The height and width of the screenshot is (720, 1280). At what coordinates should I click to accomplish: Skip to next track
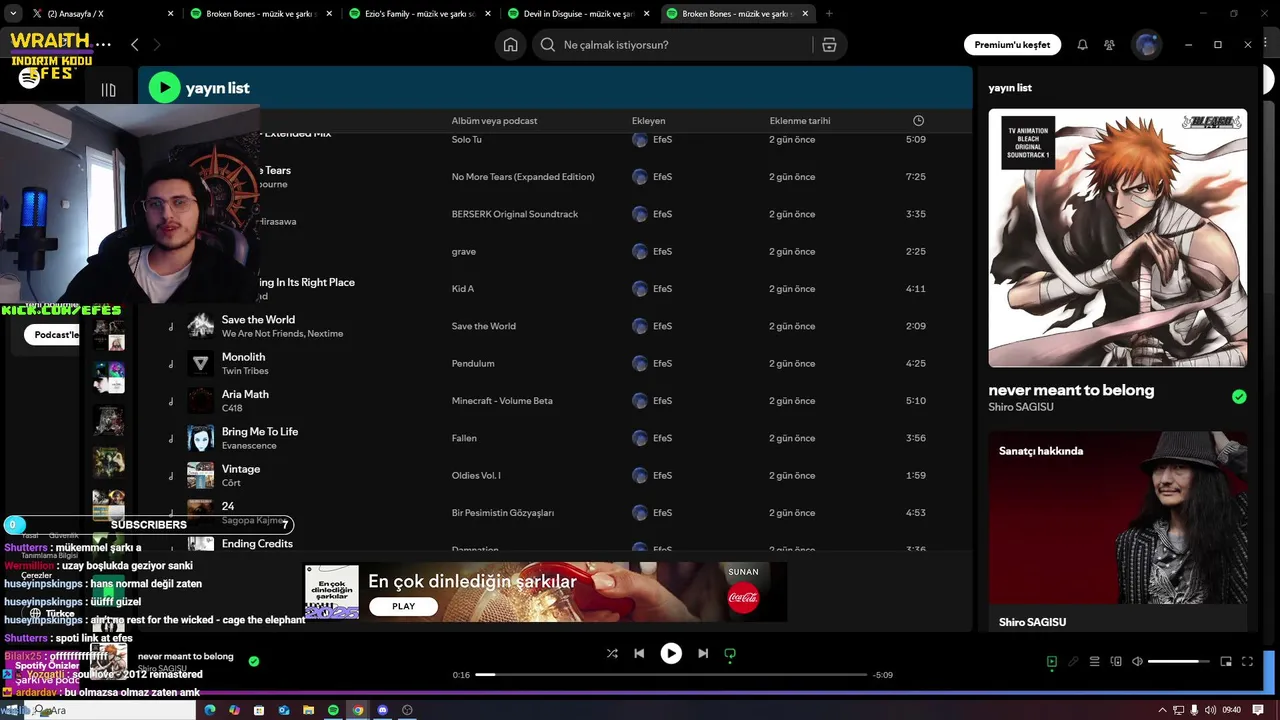pos(703,653)
